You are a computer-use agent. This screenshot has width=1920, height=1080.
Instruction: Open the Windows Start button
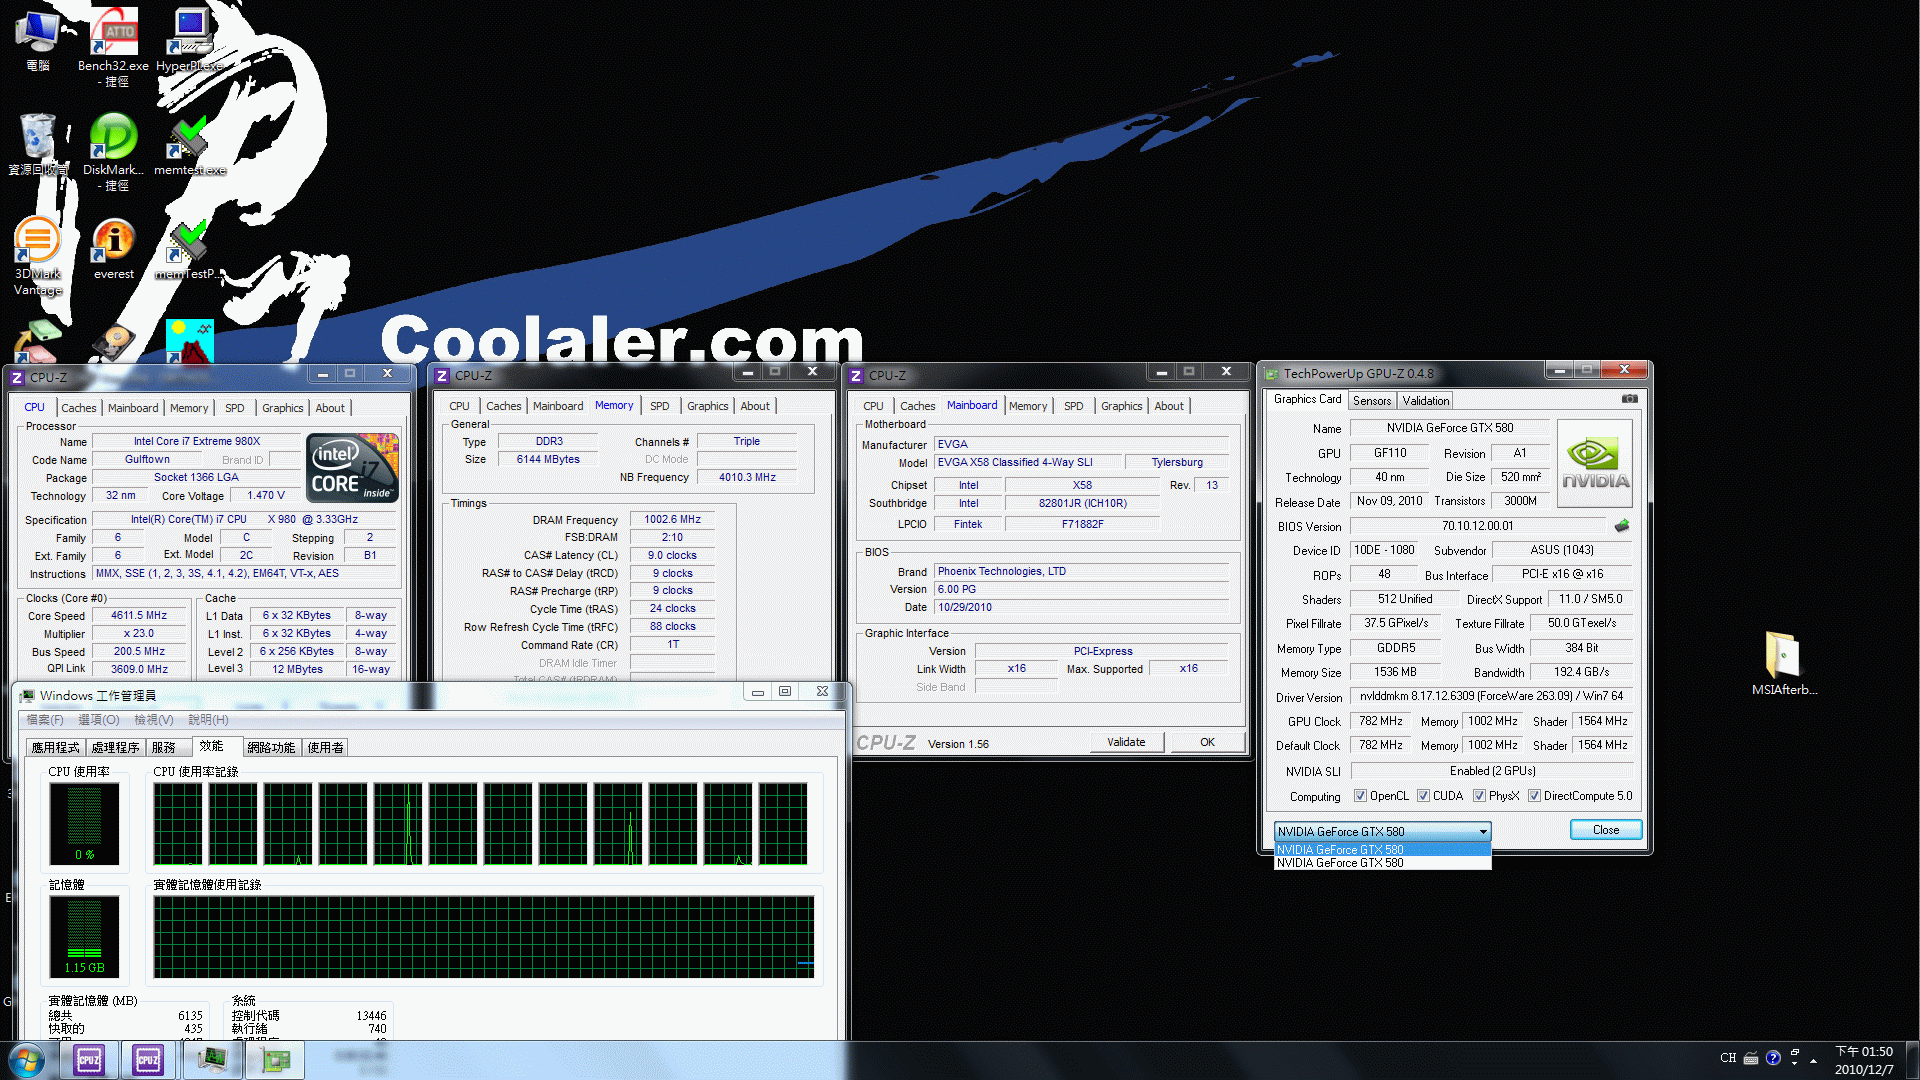27,1060
